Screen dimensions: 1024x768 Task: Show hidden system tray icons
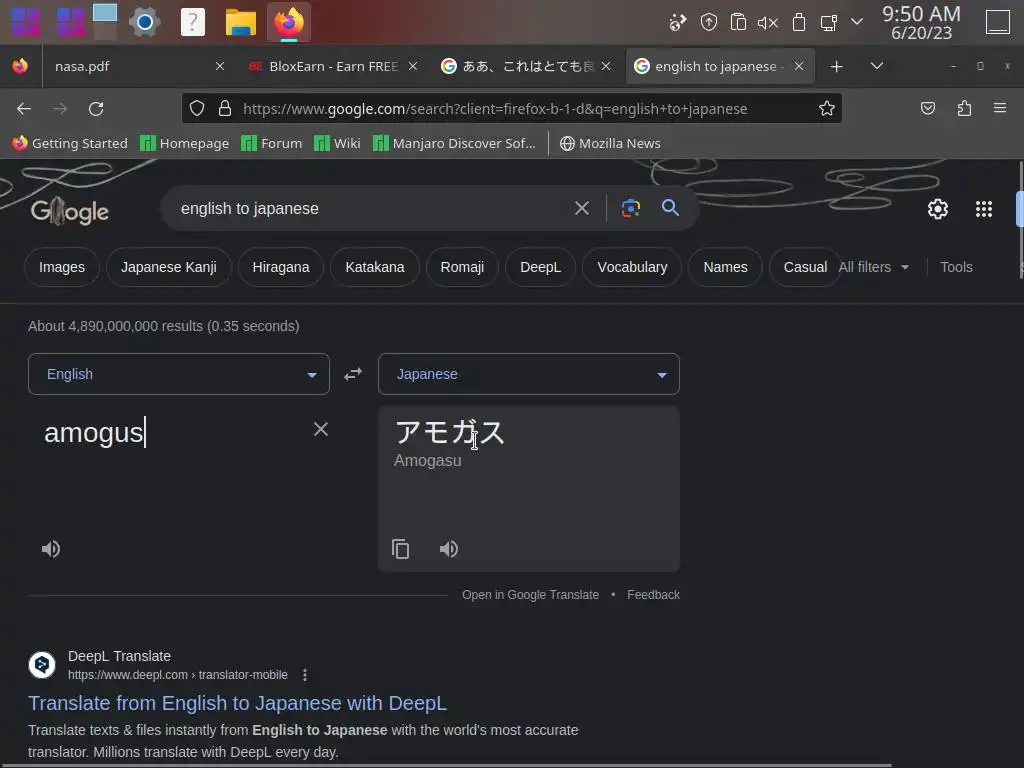click(x=857, y=22)
